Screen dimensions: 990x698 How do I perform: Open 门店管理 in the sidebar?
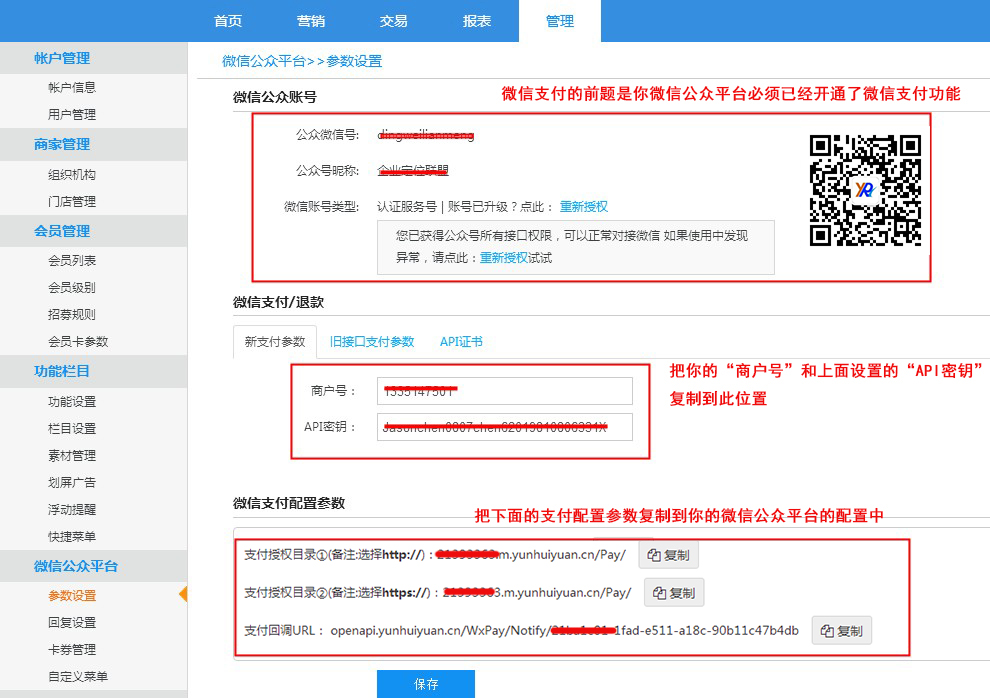72,202
